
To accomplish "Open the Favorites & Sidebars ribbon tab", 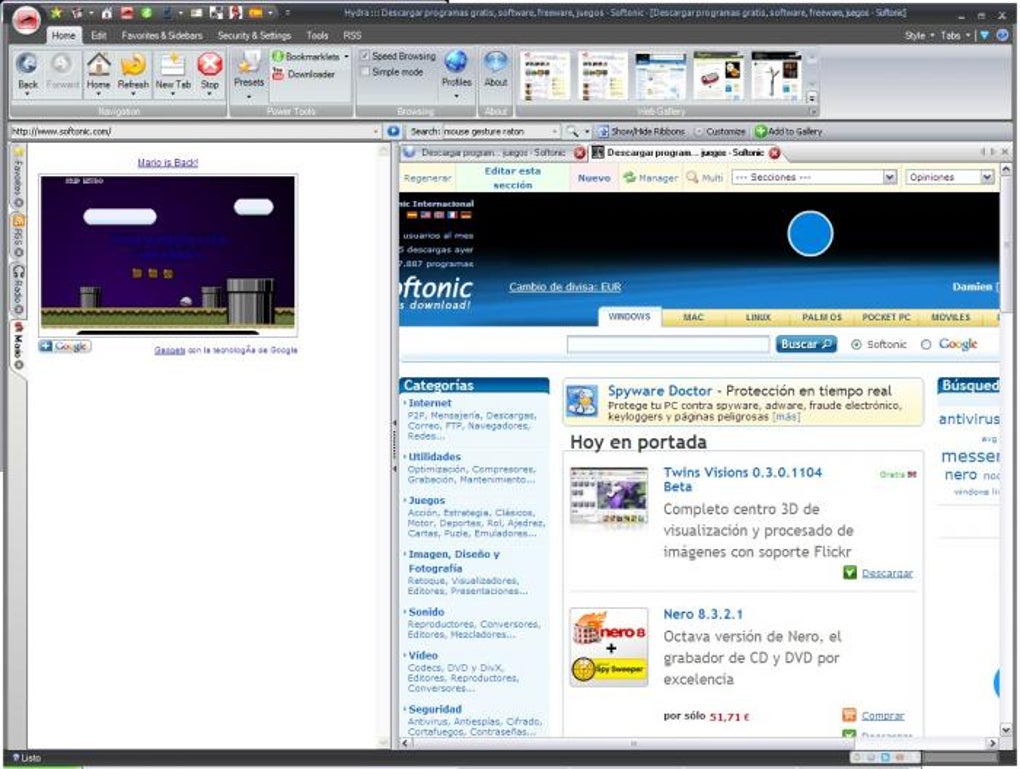I will click(x=162, y=35).
